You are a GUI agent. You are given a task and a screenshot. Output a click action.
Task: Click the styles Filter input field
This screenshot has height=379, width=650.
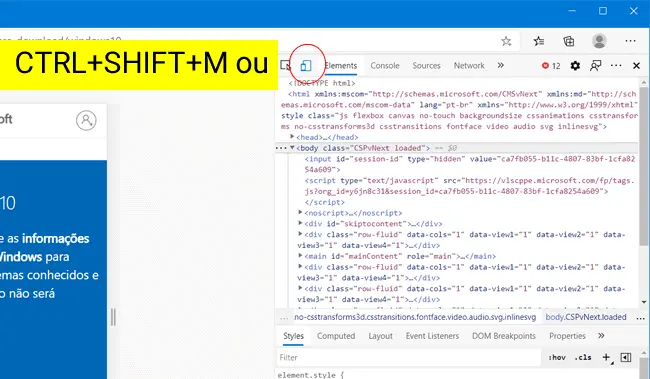click(409, 357)
